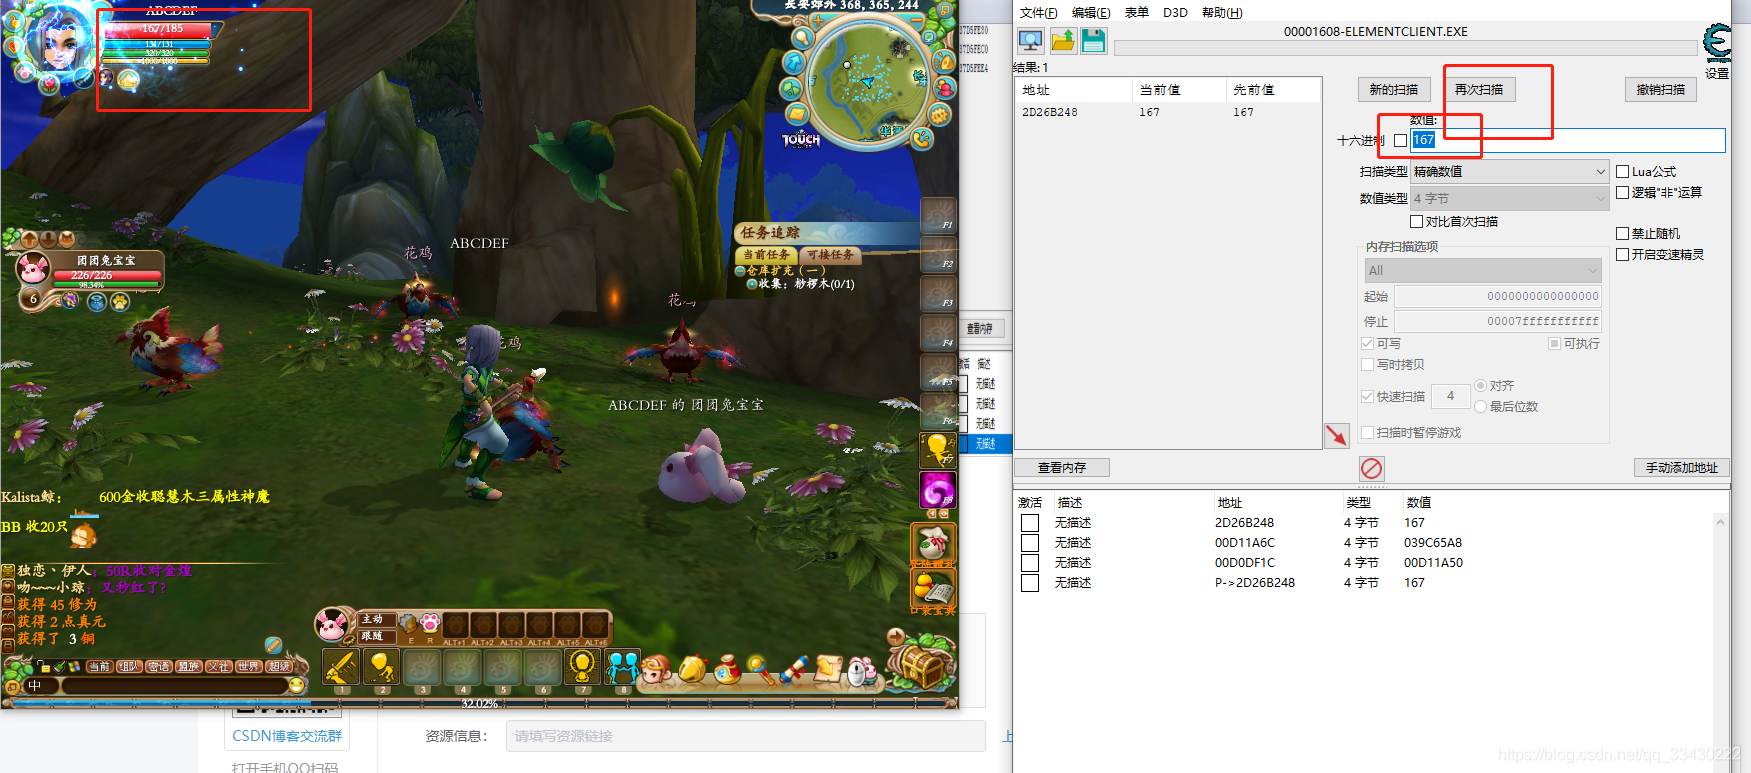Open the red pouch bag icon in game menu
Viewport: 1751px width, 773px height.
tap(727, 670)
